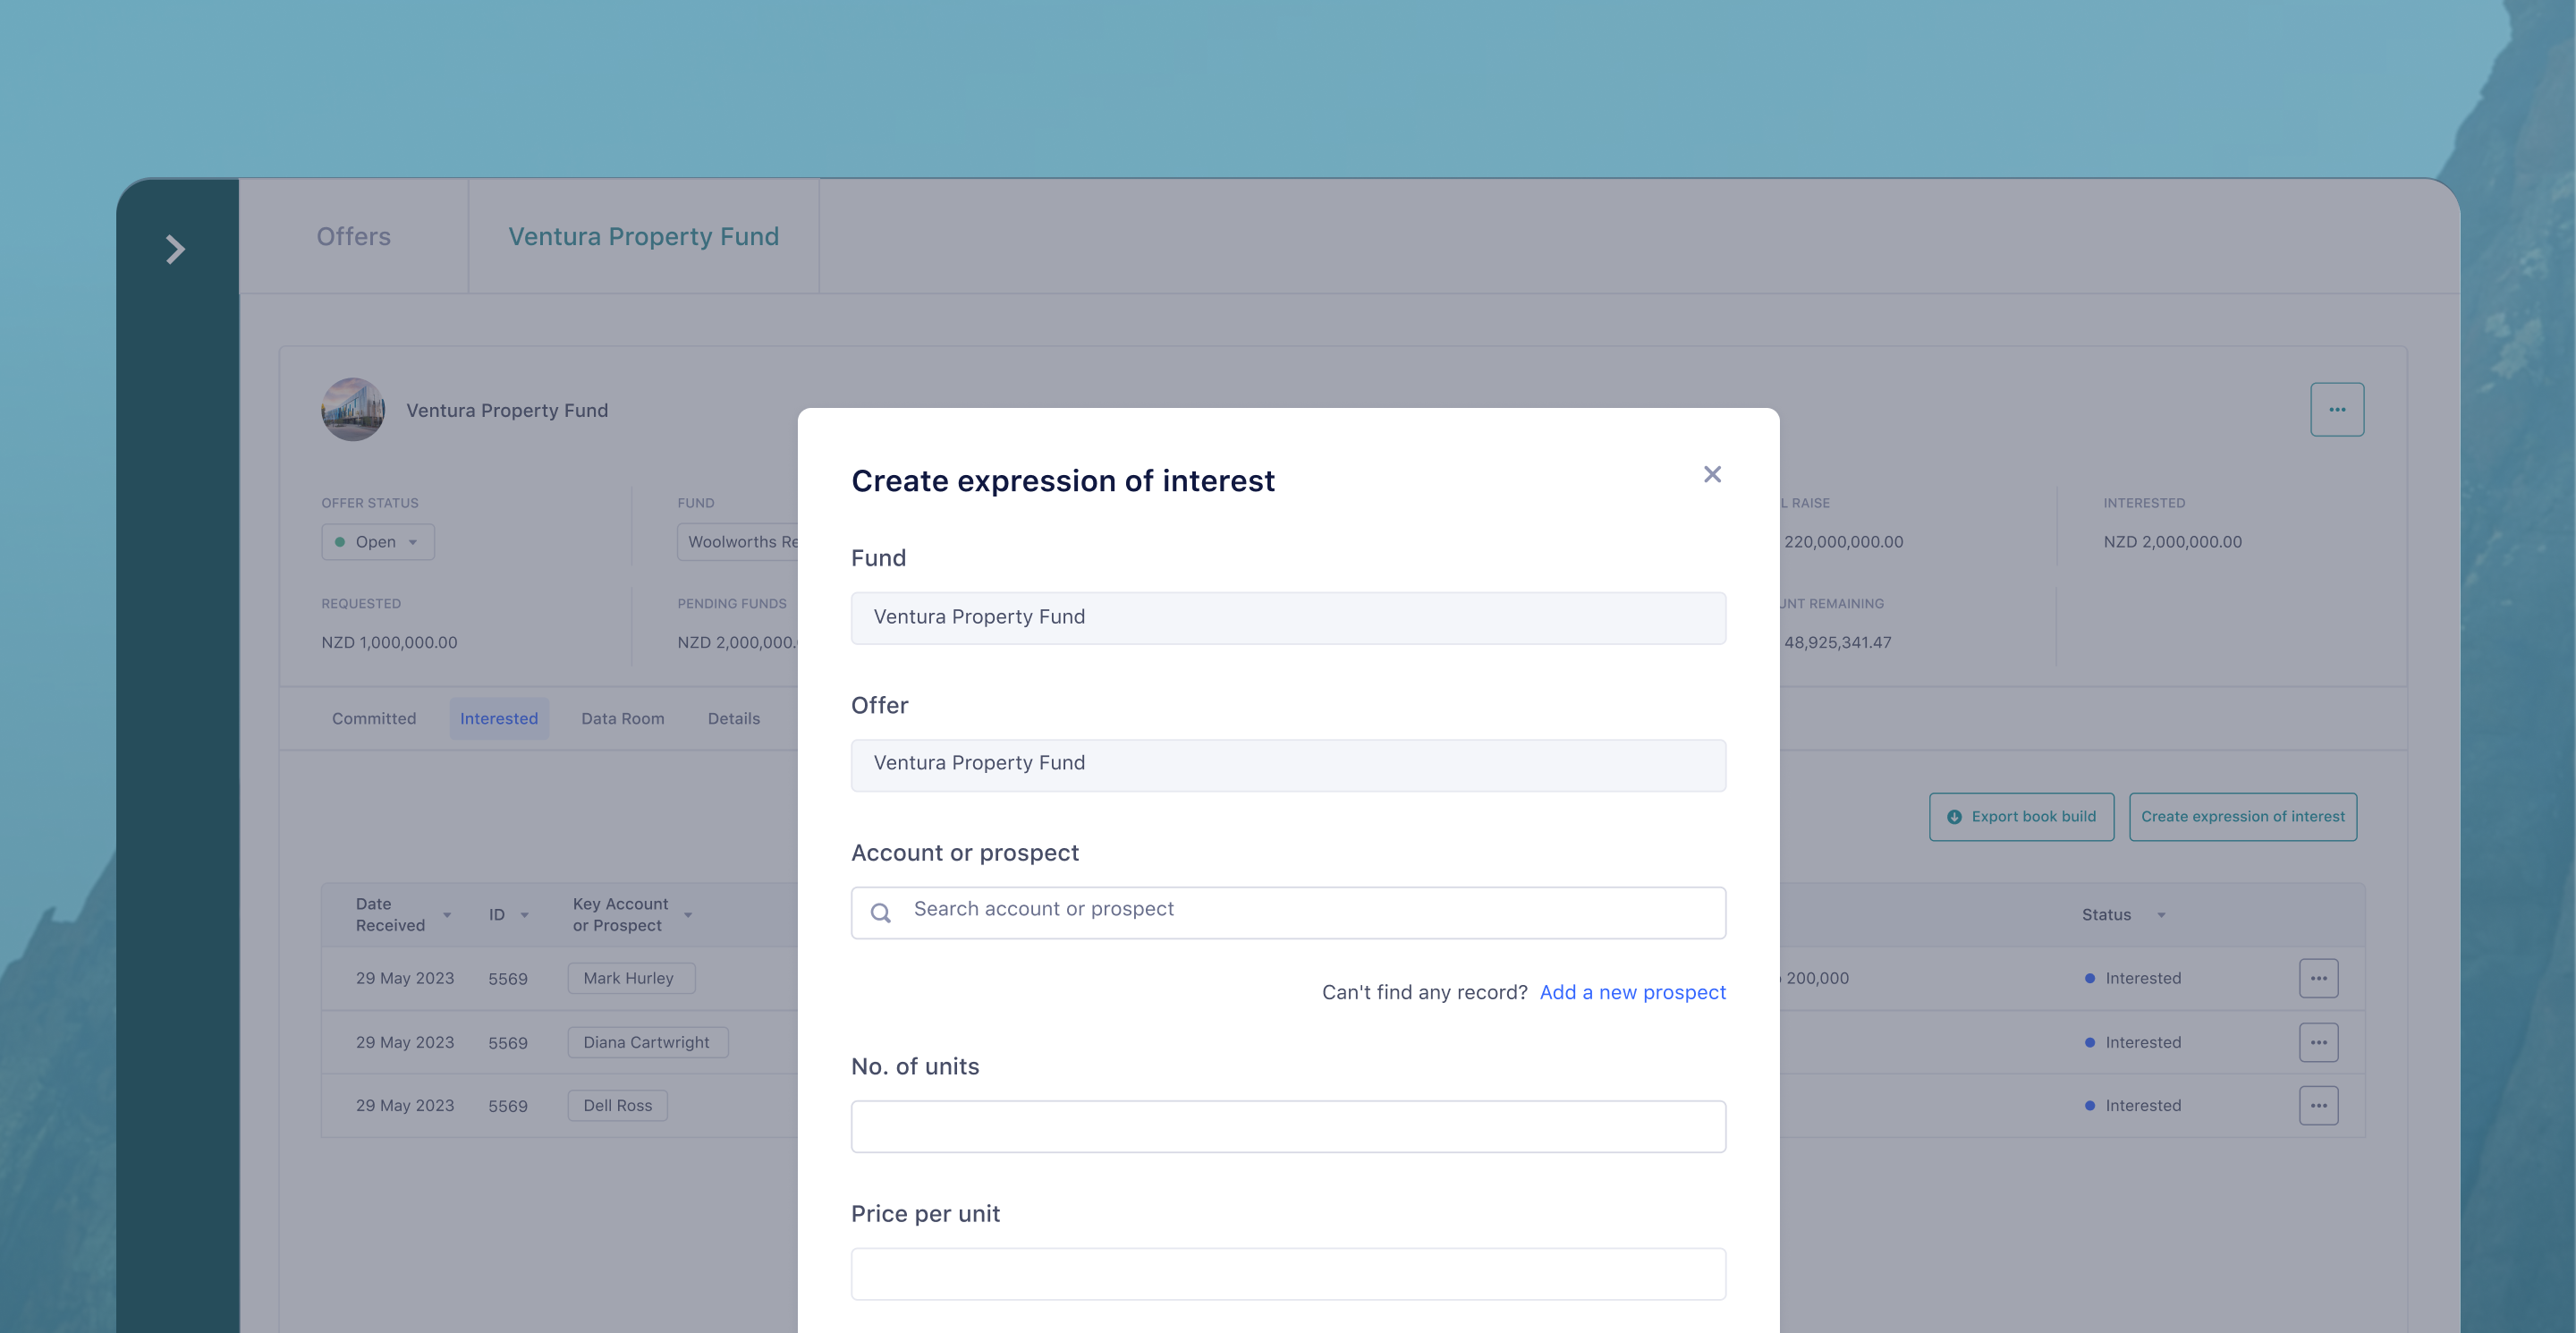
Task: Go to the Offers breadcrumb tab
Action: tap(353, 236)
